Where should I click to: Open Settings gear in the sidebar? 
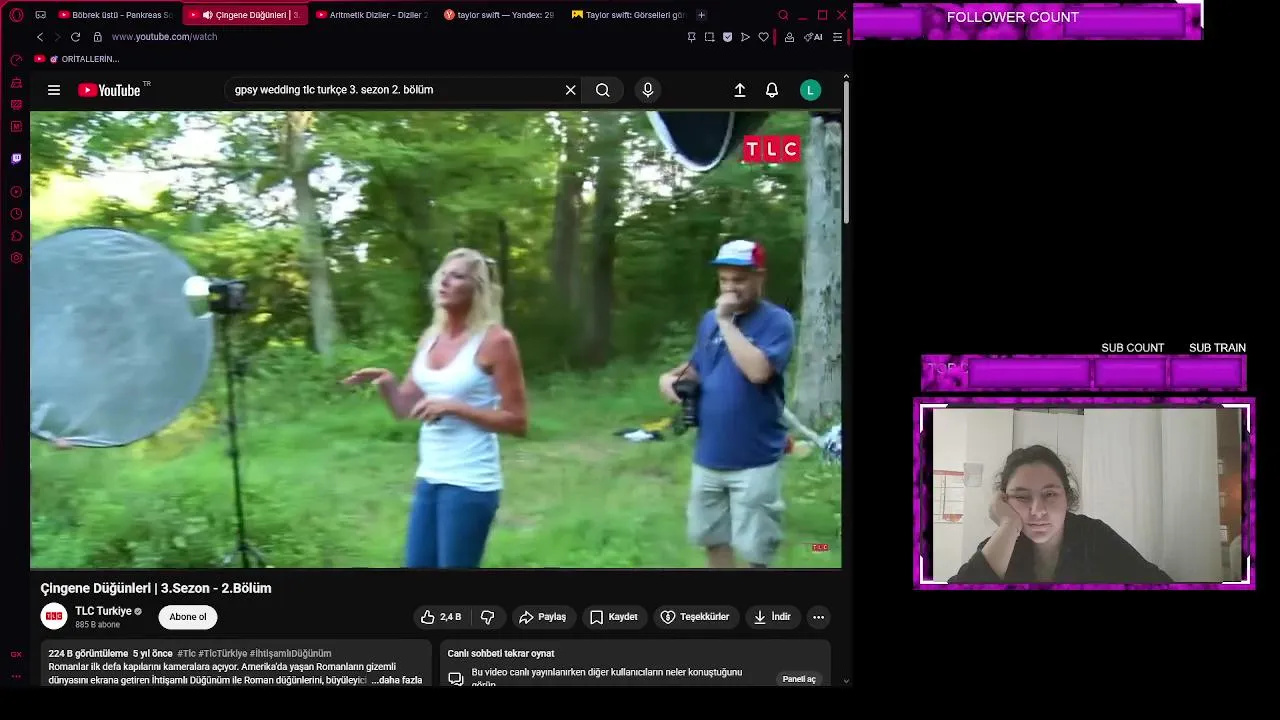tap(16, 258)
